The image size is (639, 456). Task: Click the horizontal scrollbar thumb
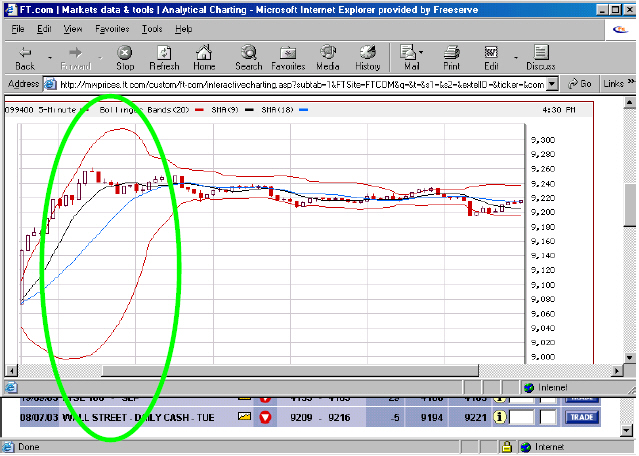(290, 371)
